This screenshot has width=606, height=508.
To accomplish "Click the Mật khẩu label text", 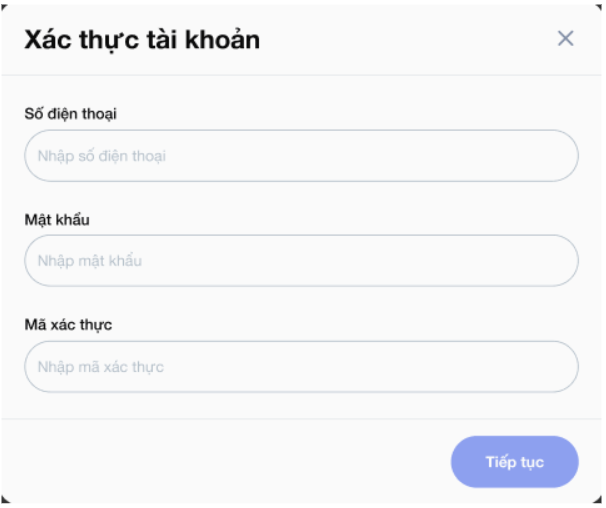I will (57, 220).
